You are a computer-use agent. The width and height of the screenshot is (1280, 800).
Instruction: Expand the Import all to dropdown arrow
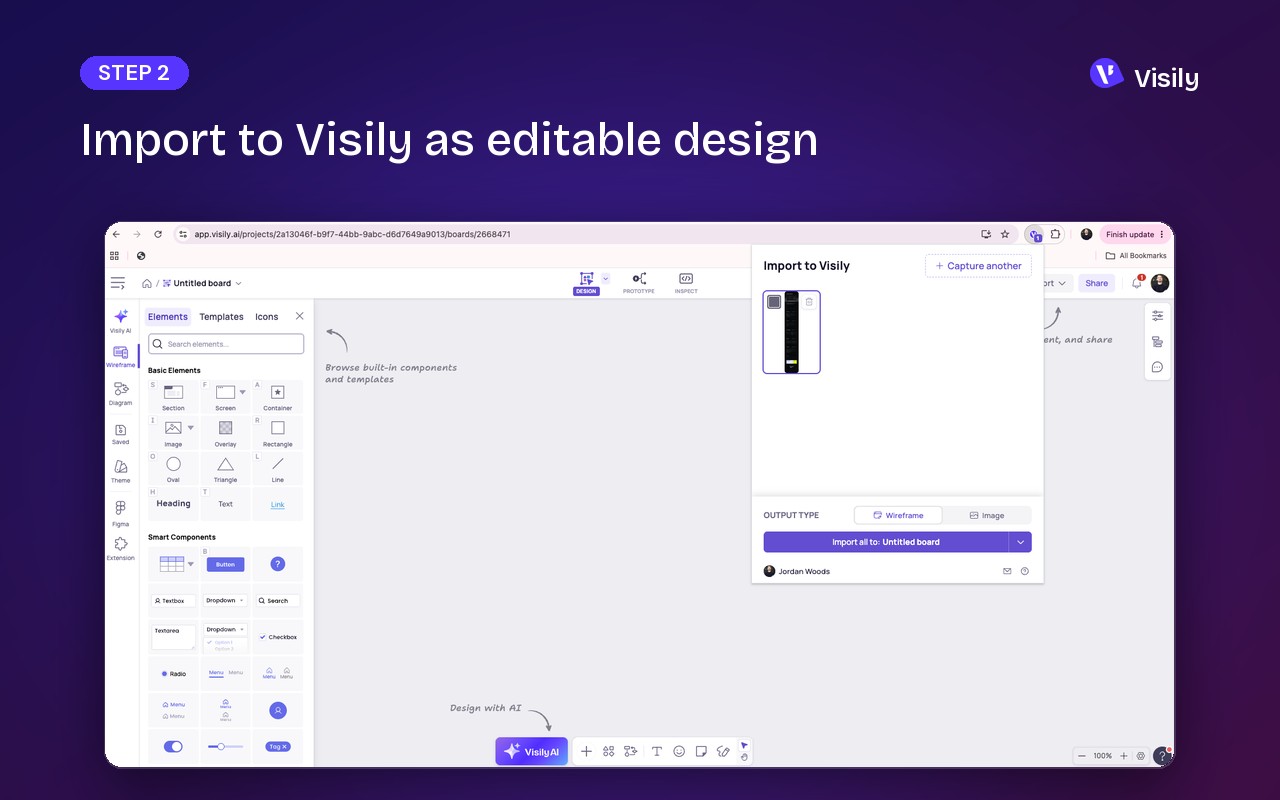click(1020, 542)
